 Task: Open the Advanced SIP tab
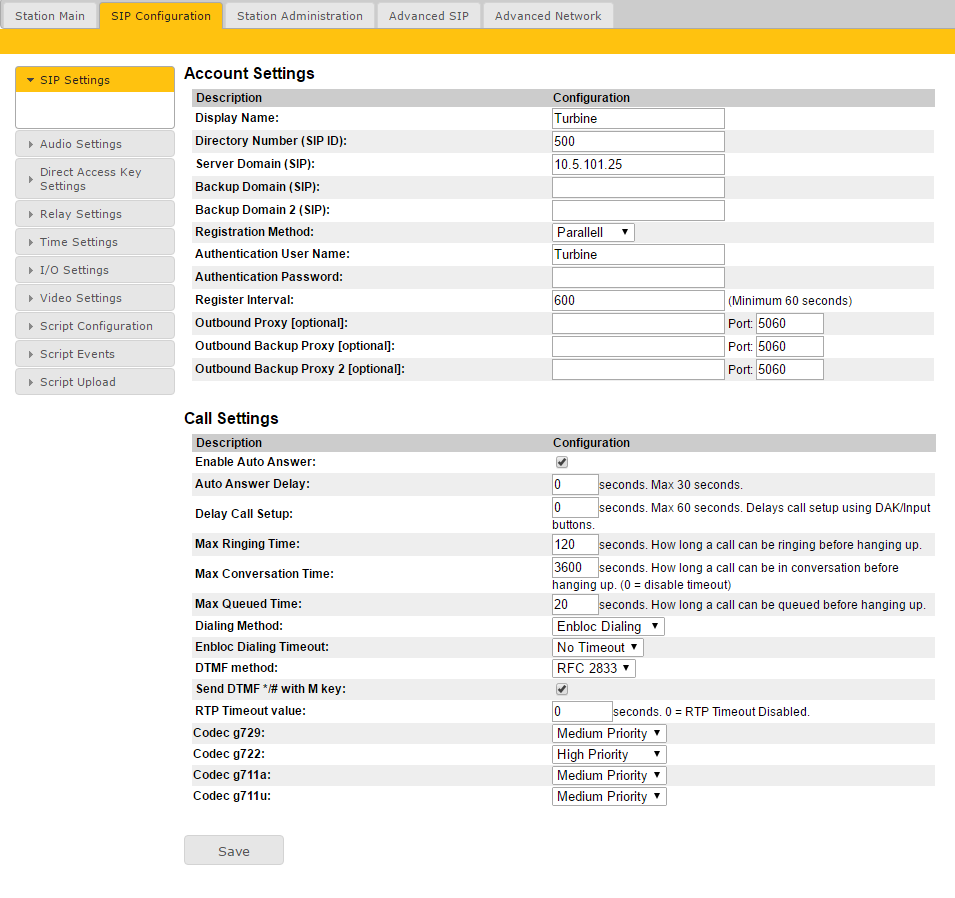(x=428, y=16)
